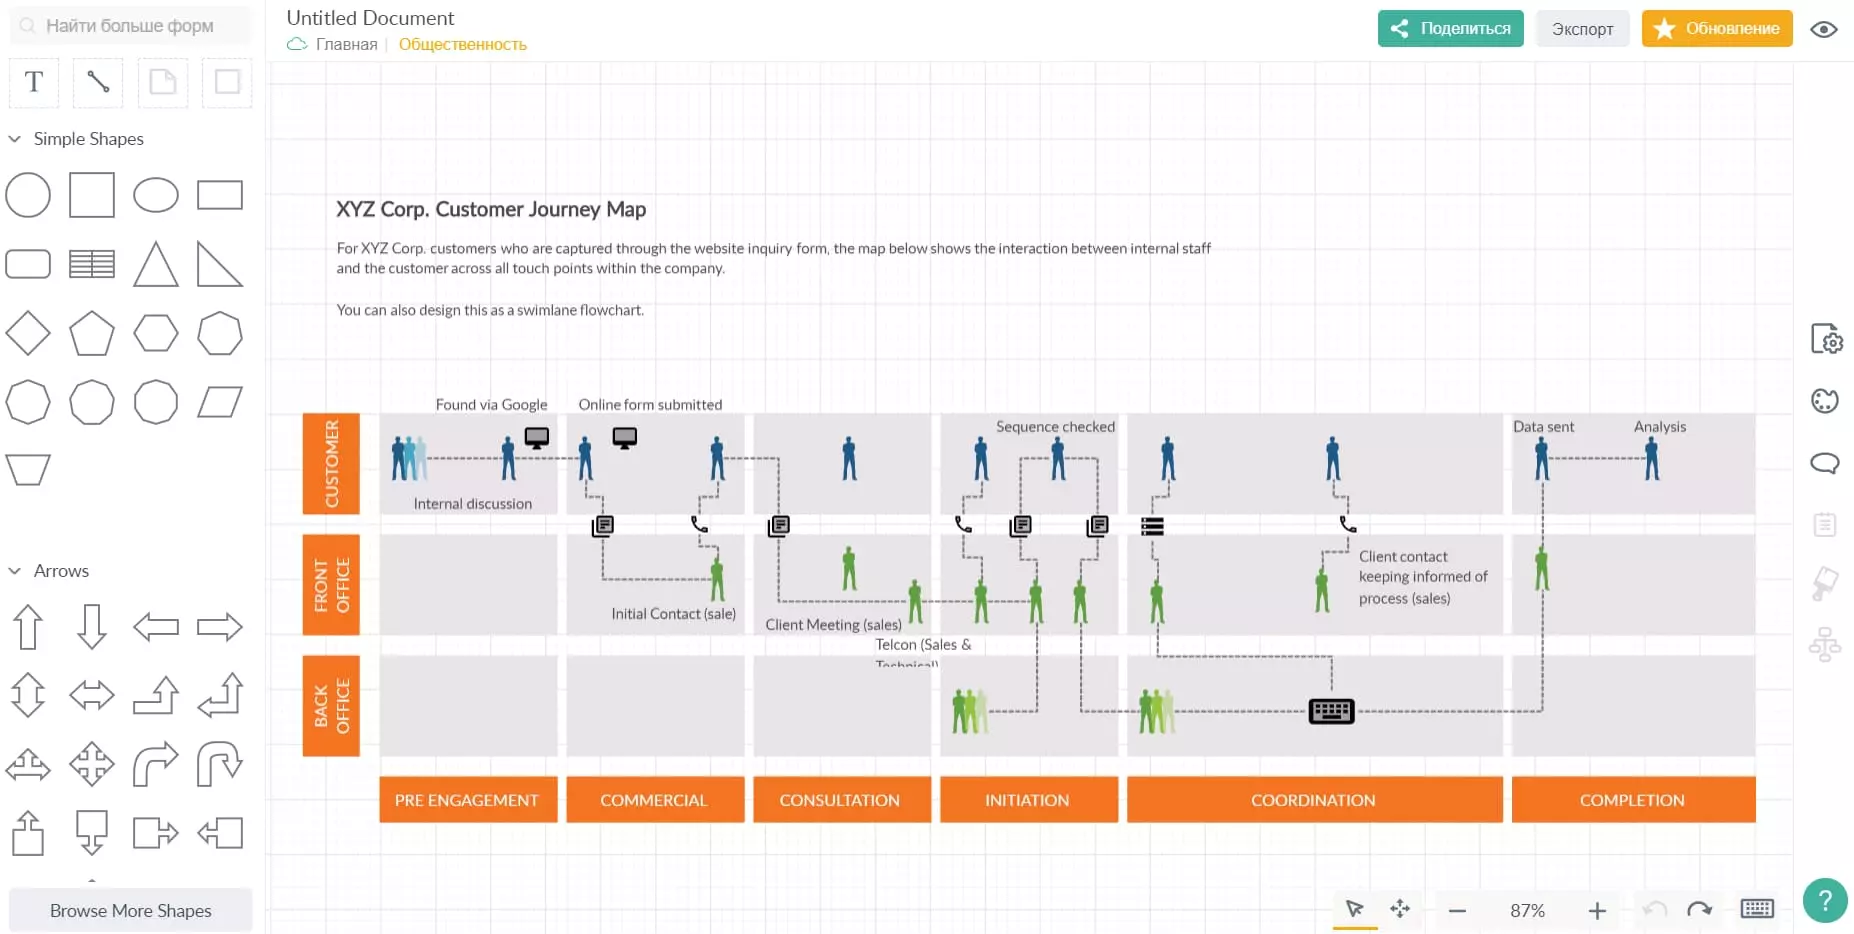The height and width of the screenshot is (934, 1854).
Task: Toggle the preview eye icon
Action: pyautogui.click(x=1824, y=29)
